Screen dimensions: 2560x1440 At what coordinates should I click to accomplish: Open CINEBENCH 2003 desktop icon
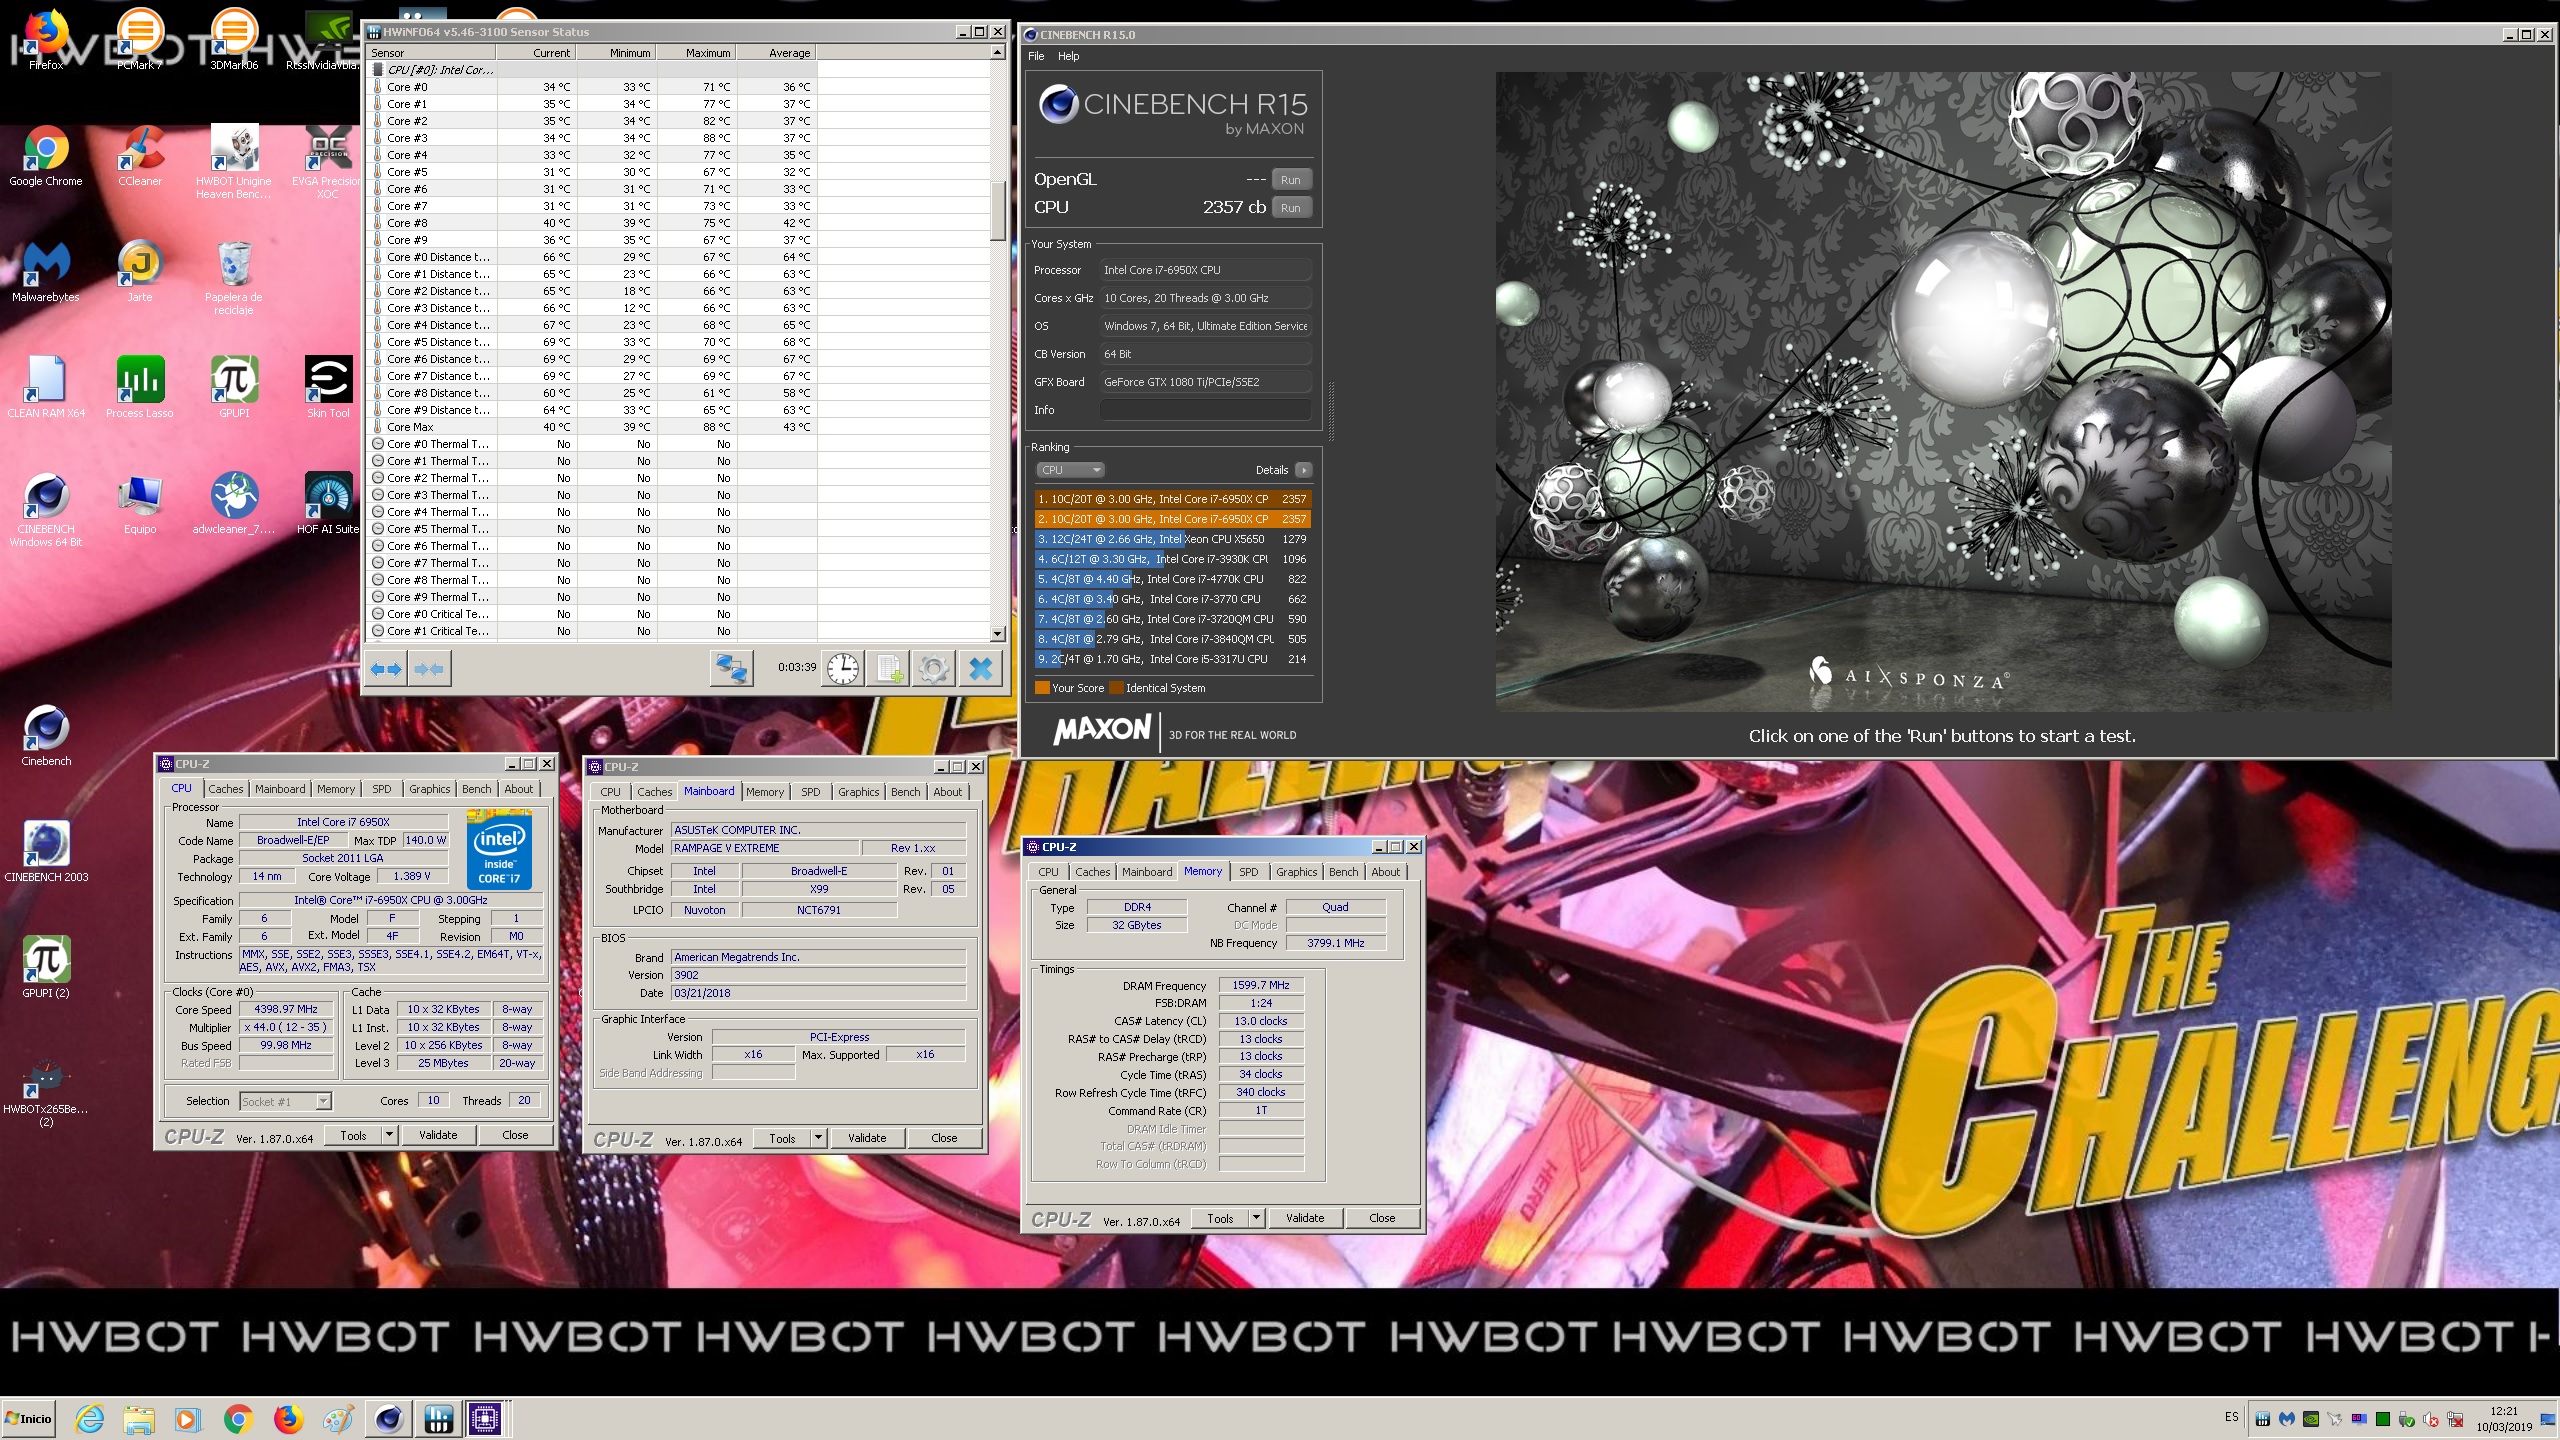coord(46,852)
